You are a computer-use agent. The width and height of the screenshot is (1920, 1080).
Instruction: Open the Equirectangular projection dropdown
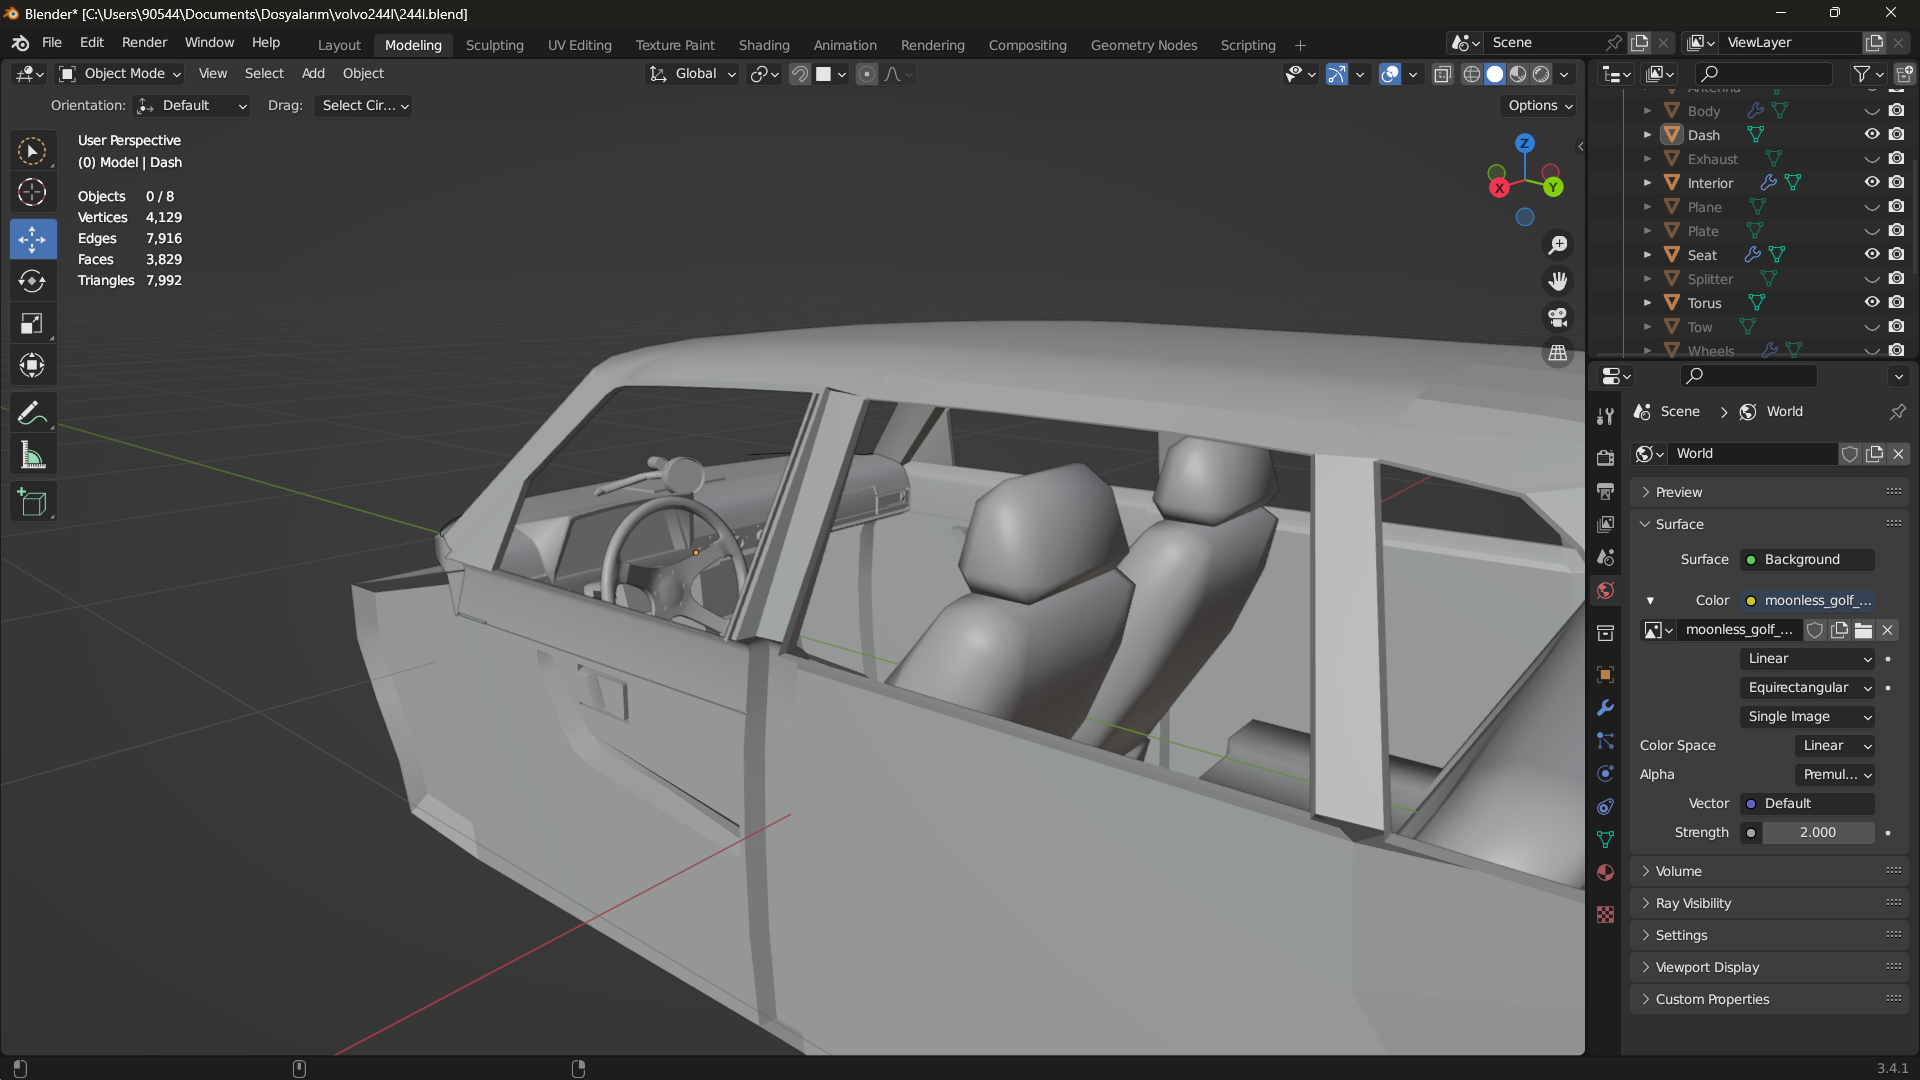click(1808, 688)
